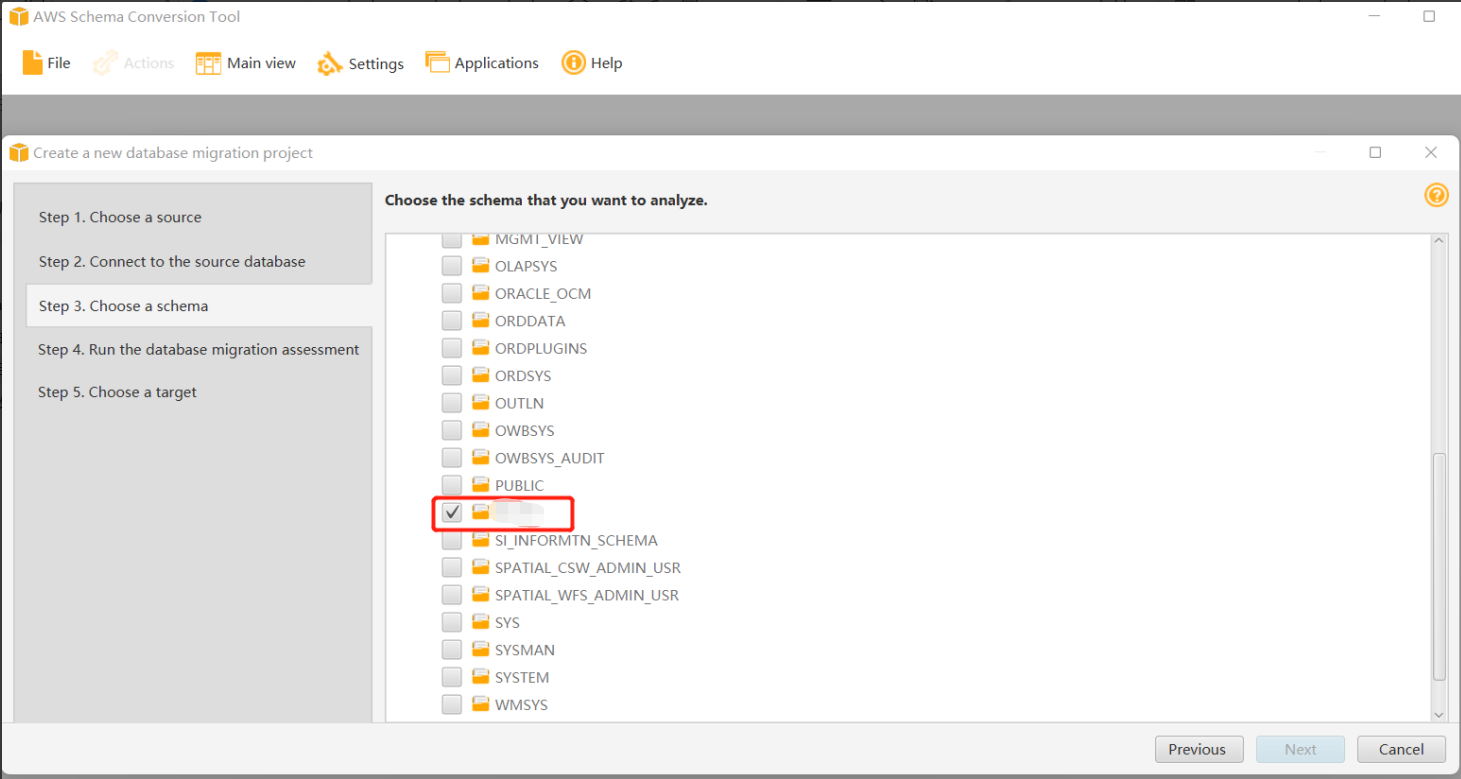Click the PUBLIC folder icon
The image size is (1461, 779).
tap(481, 484)
